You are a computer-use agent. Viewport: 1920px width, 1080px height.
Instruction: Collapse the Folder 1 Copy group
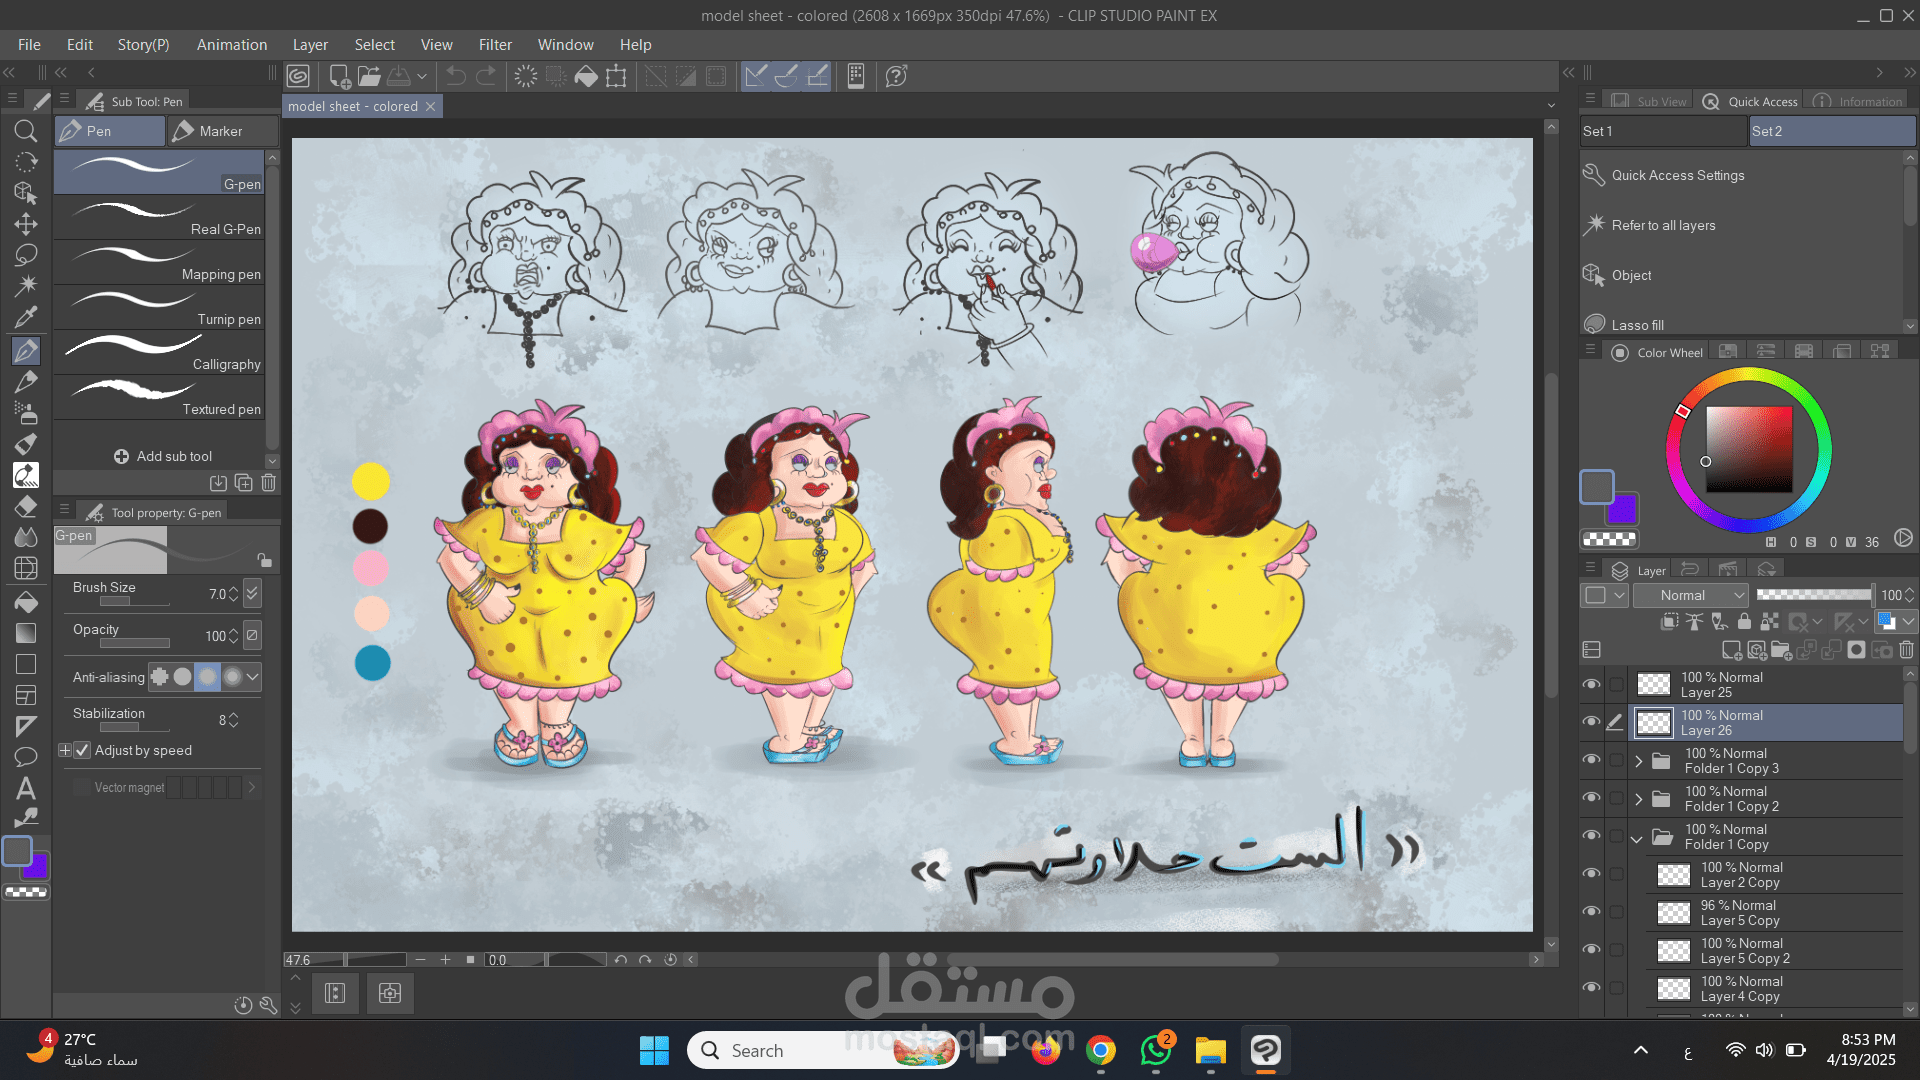[1637, 838]
